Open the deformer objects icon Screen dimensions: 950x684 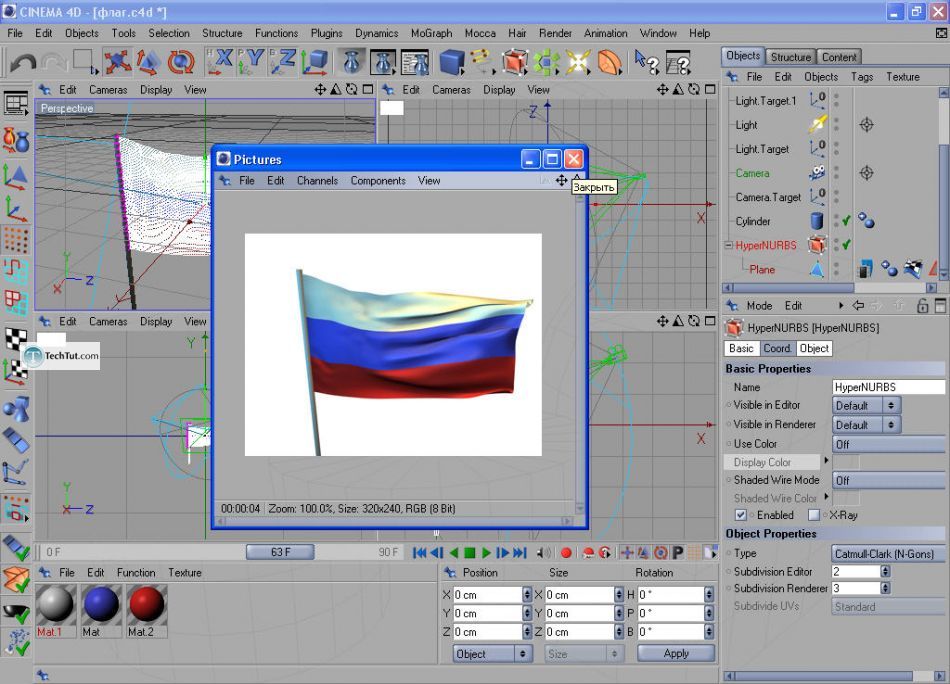pyautogui.click(x=610, y=62)
